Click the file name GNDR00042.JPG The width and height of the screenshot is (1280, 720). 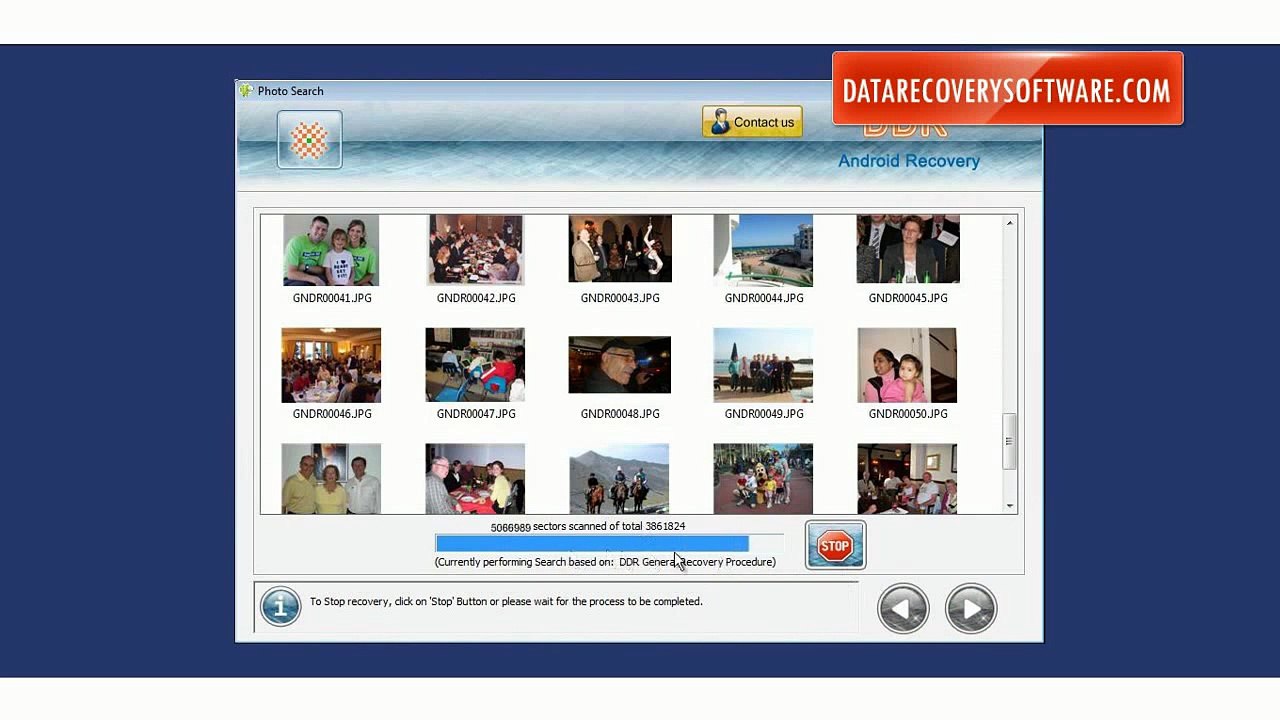(x=476, y=298)
